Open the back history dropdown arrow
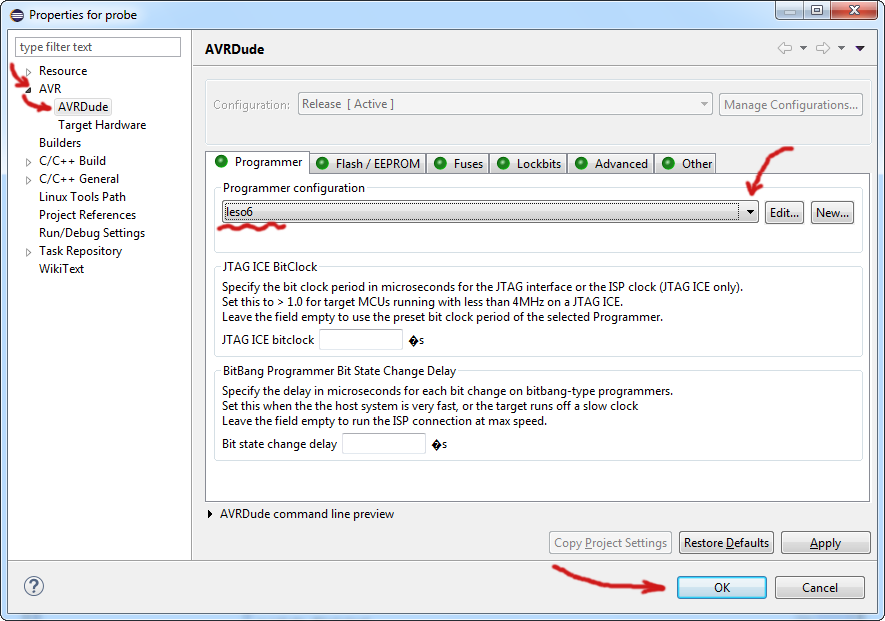 pyautogui.click(x=803, y=49)
